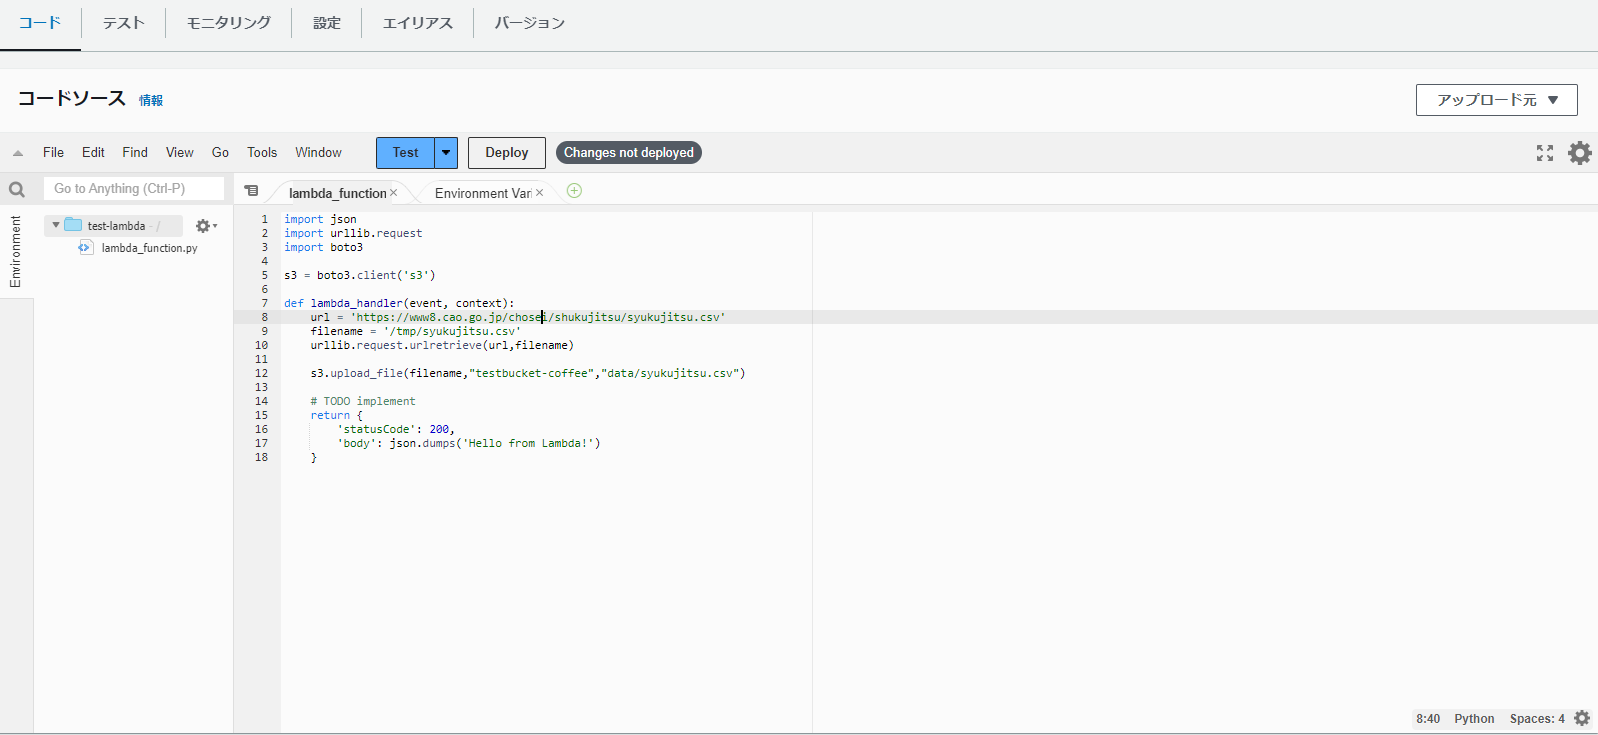Change the Python language mode

tap(1474, 718)
